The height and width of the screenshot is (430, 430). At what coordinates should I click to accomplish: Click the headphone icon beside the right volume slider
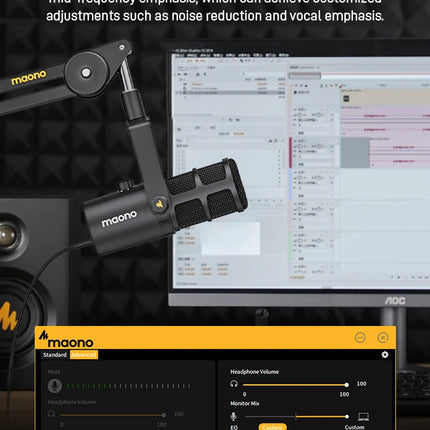click(x=234, y=384)
